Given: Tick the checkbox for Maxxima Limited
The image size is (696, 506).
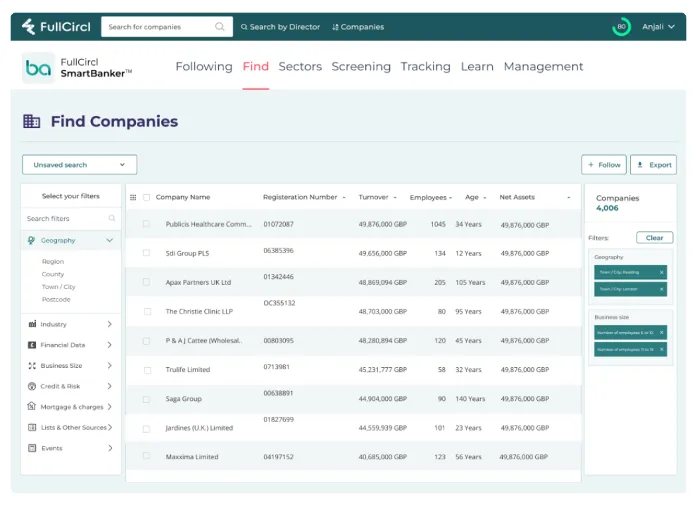Looking at the screenshot, I should pos(146,456).
